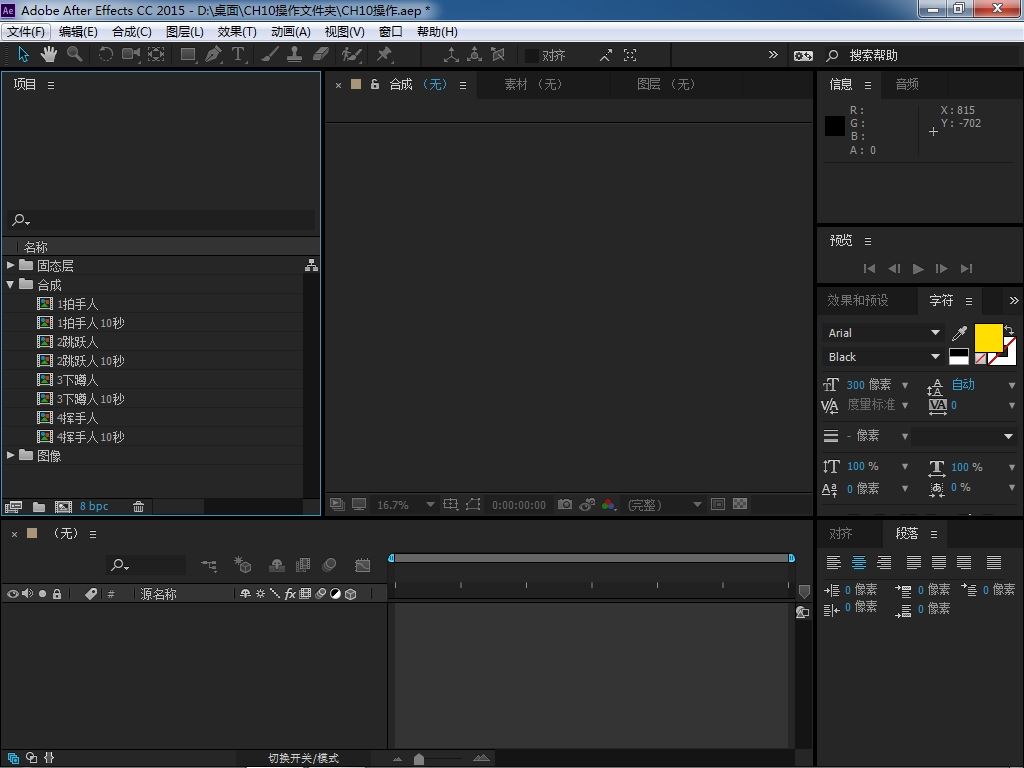This screenshot has width=1024, height=768.
Task: Toggle the graph editor in timeline
Action: [x=362, y=565]
